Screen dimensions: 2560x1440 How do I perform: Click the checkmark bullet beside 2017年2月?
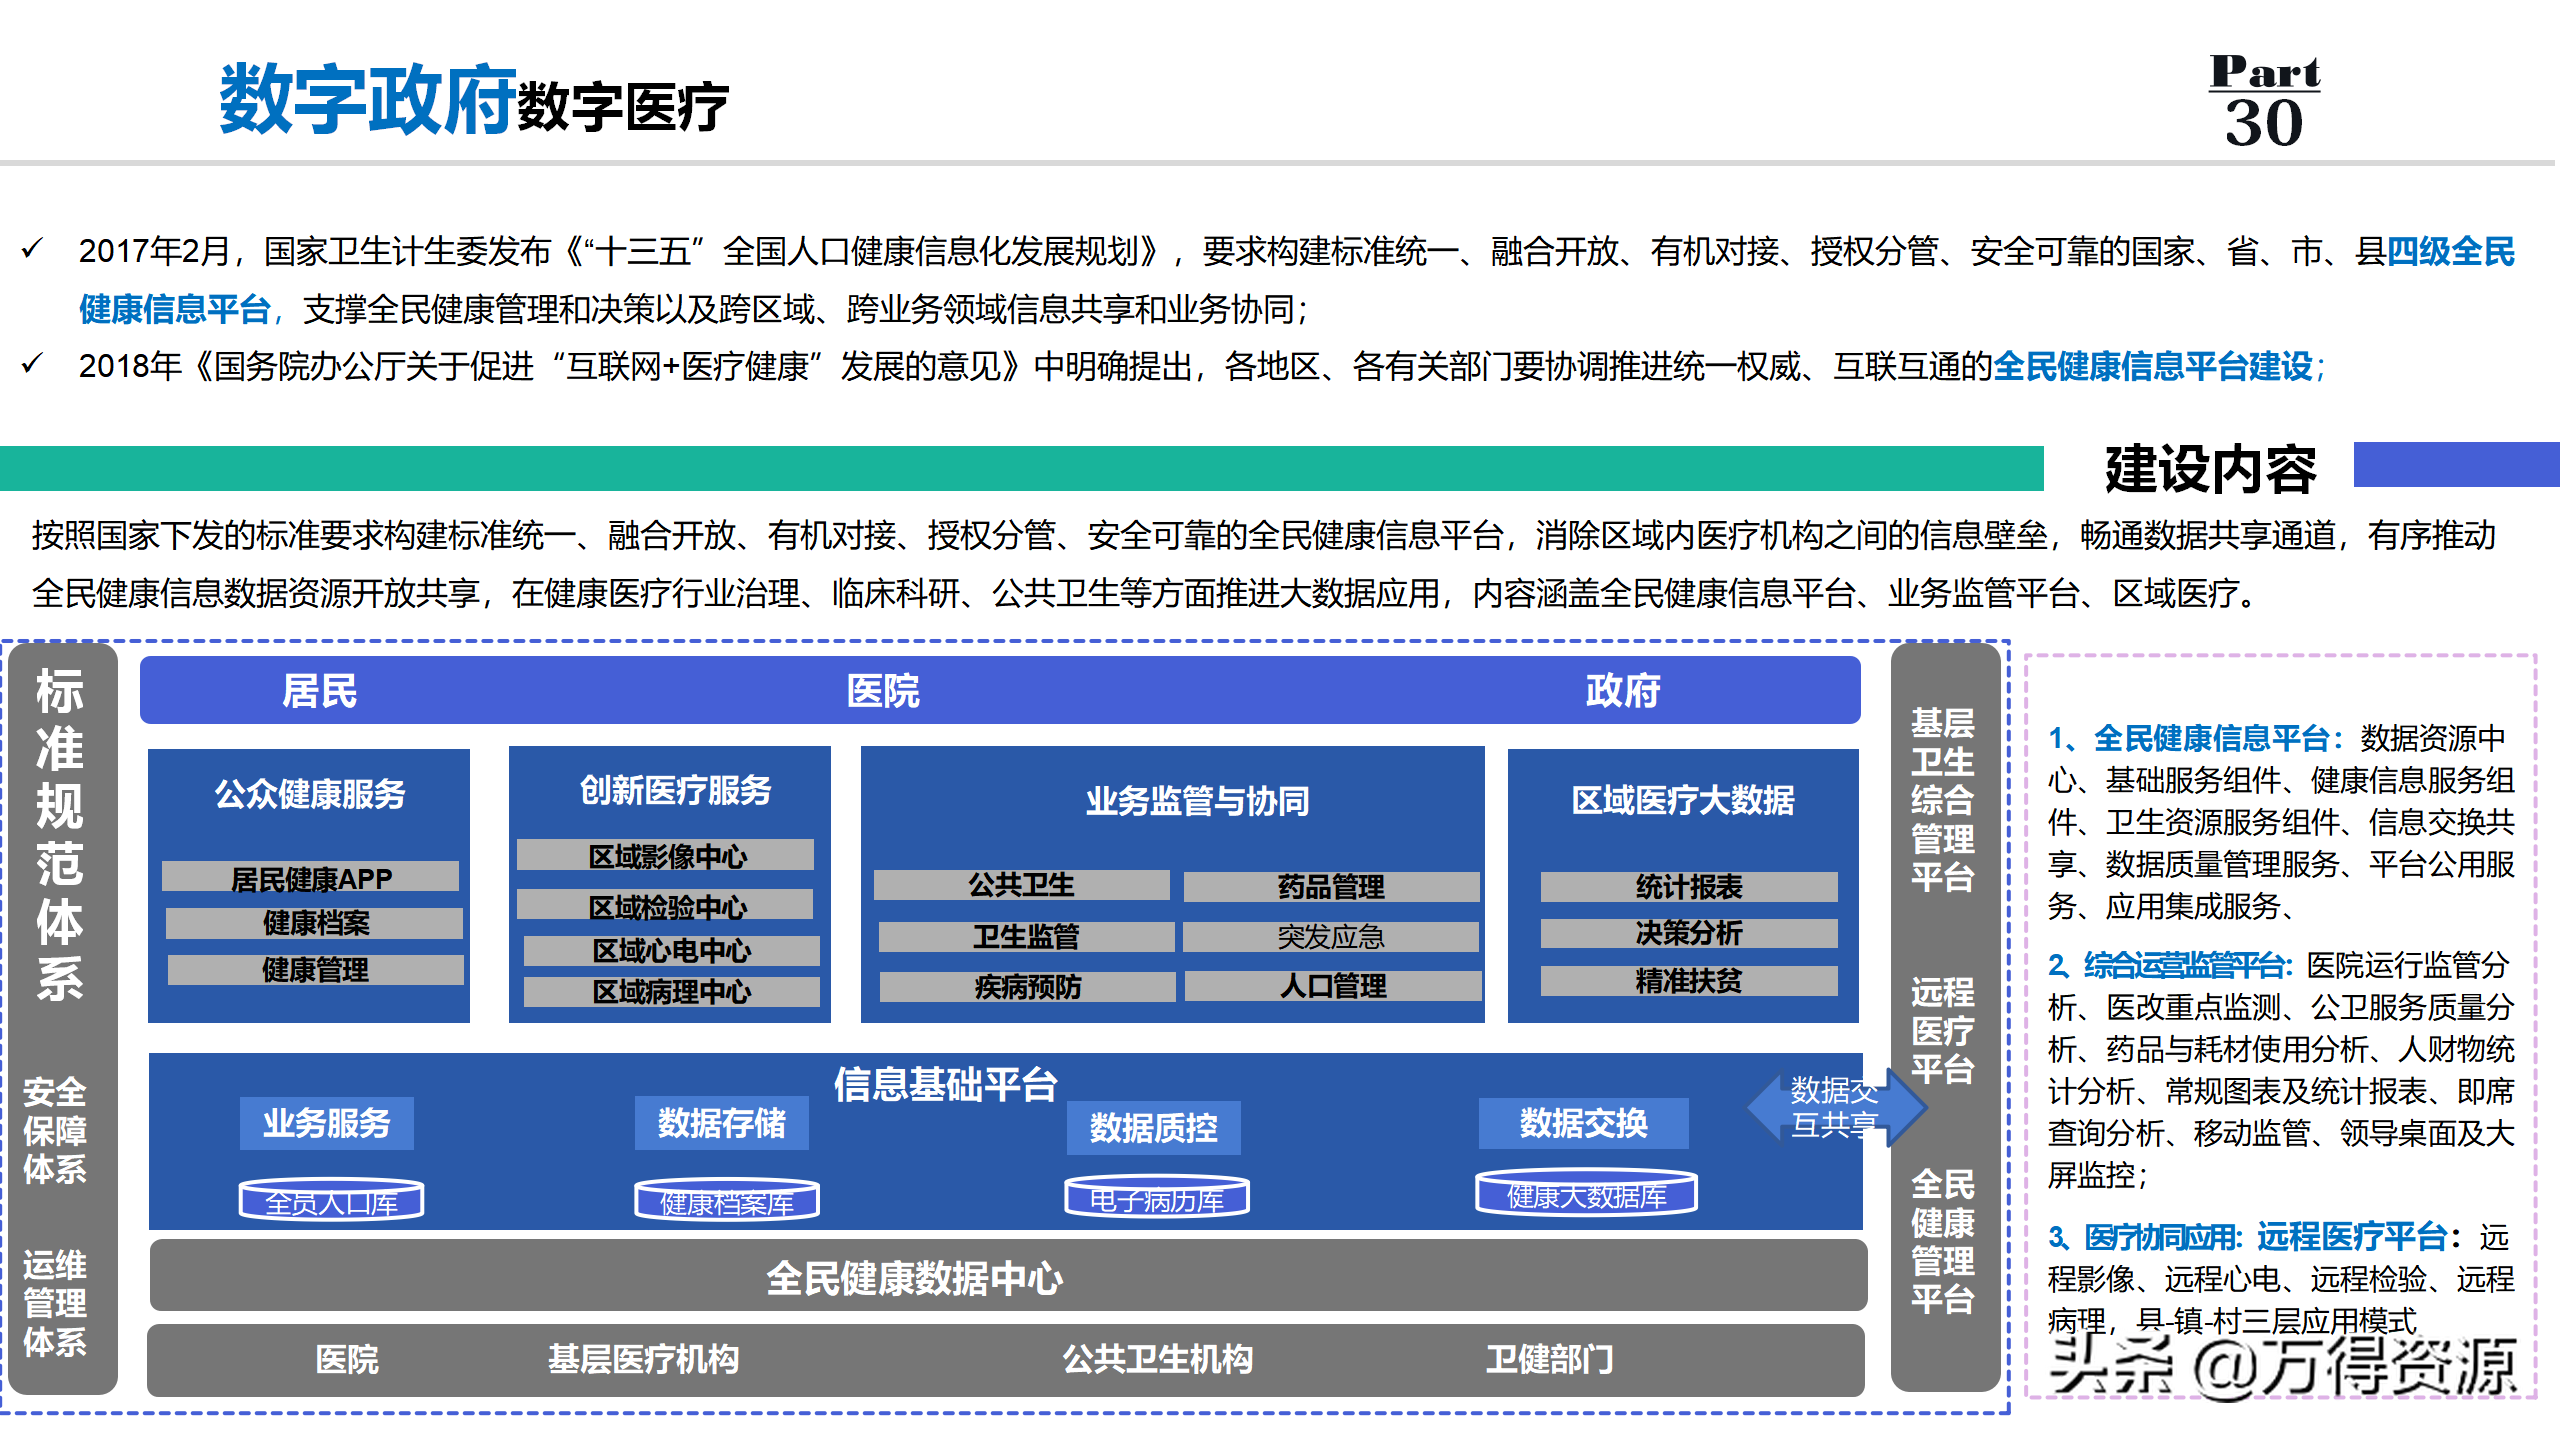(x=33, y=250)
